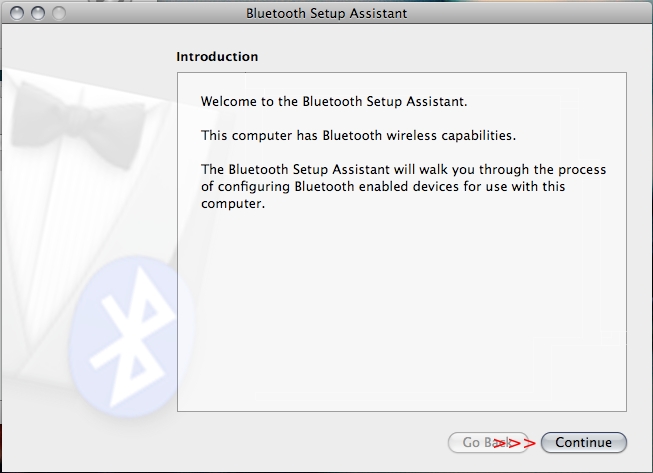The image size is (653, 473).
Task: Click the Bluetooth logo graphic
Action: point(130,336)
